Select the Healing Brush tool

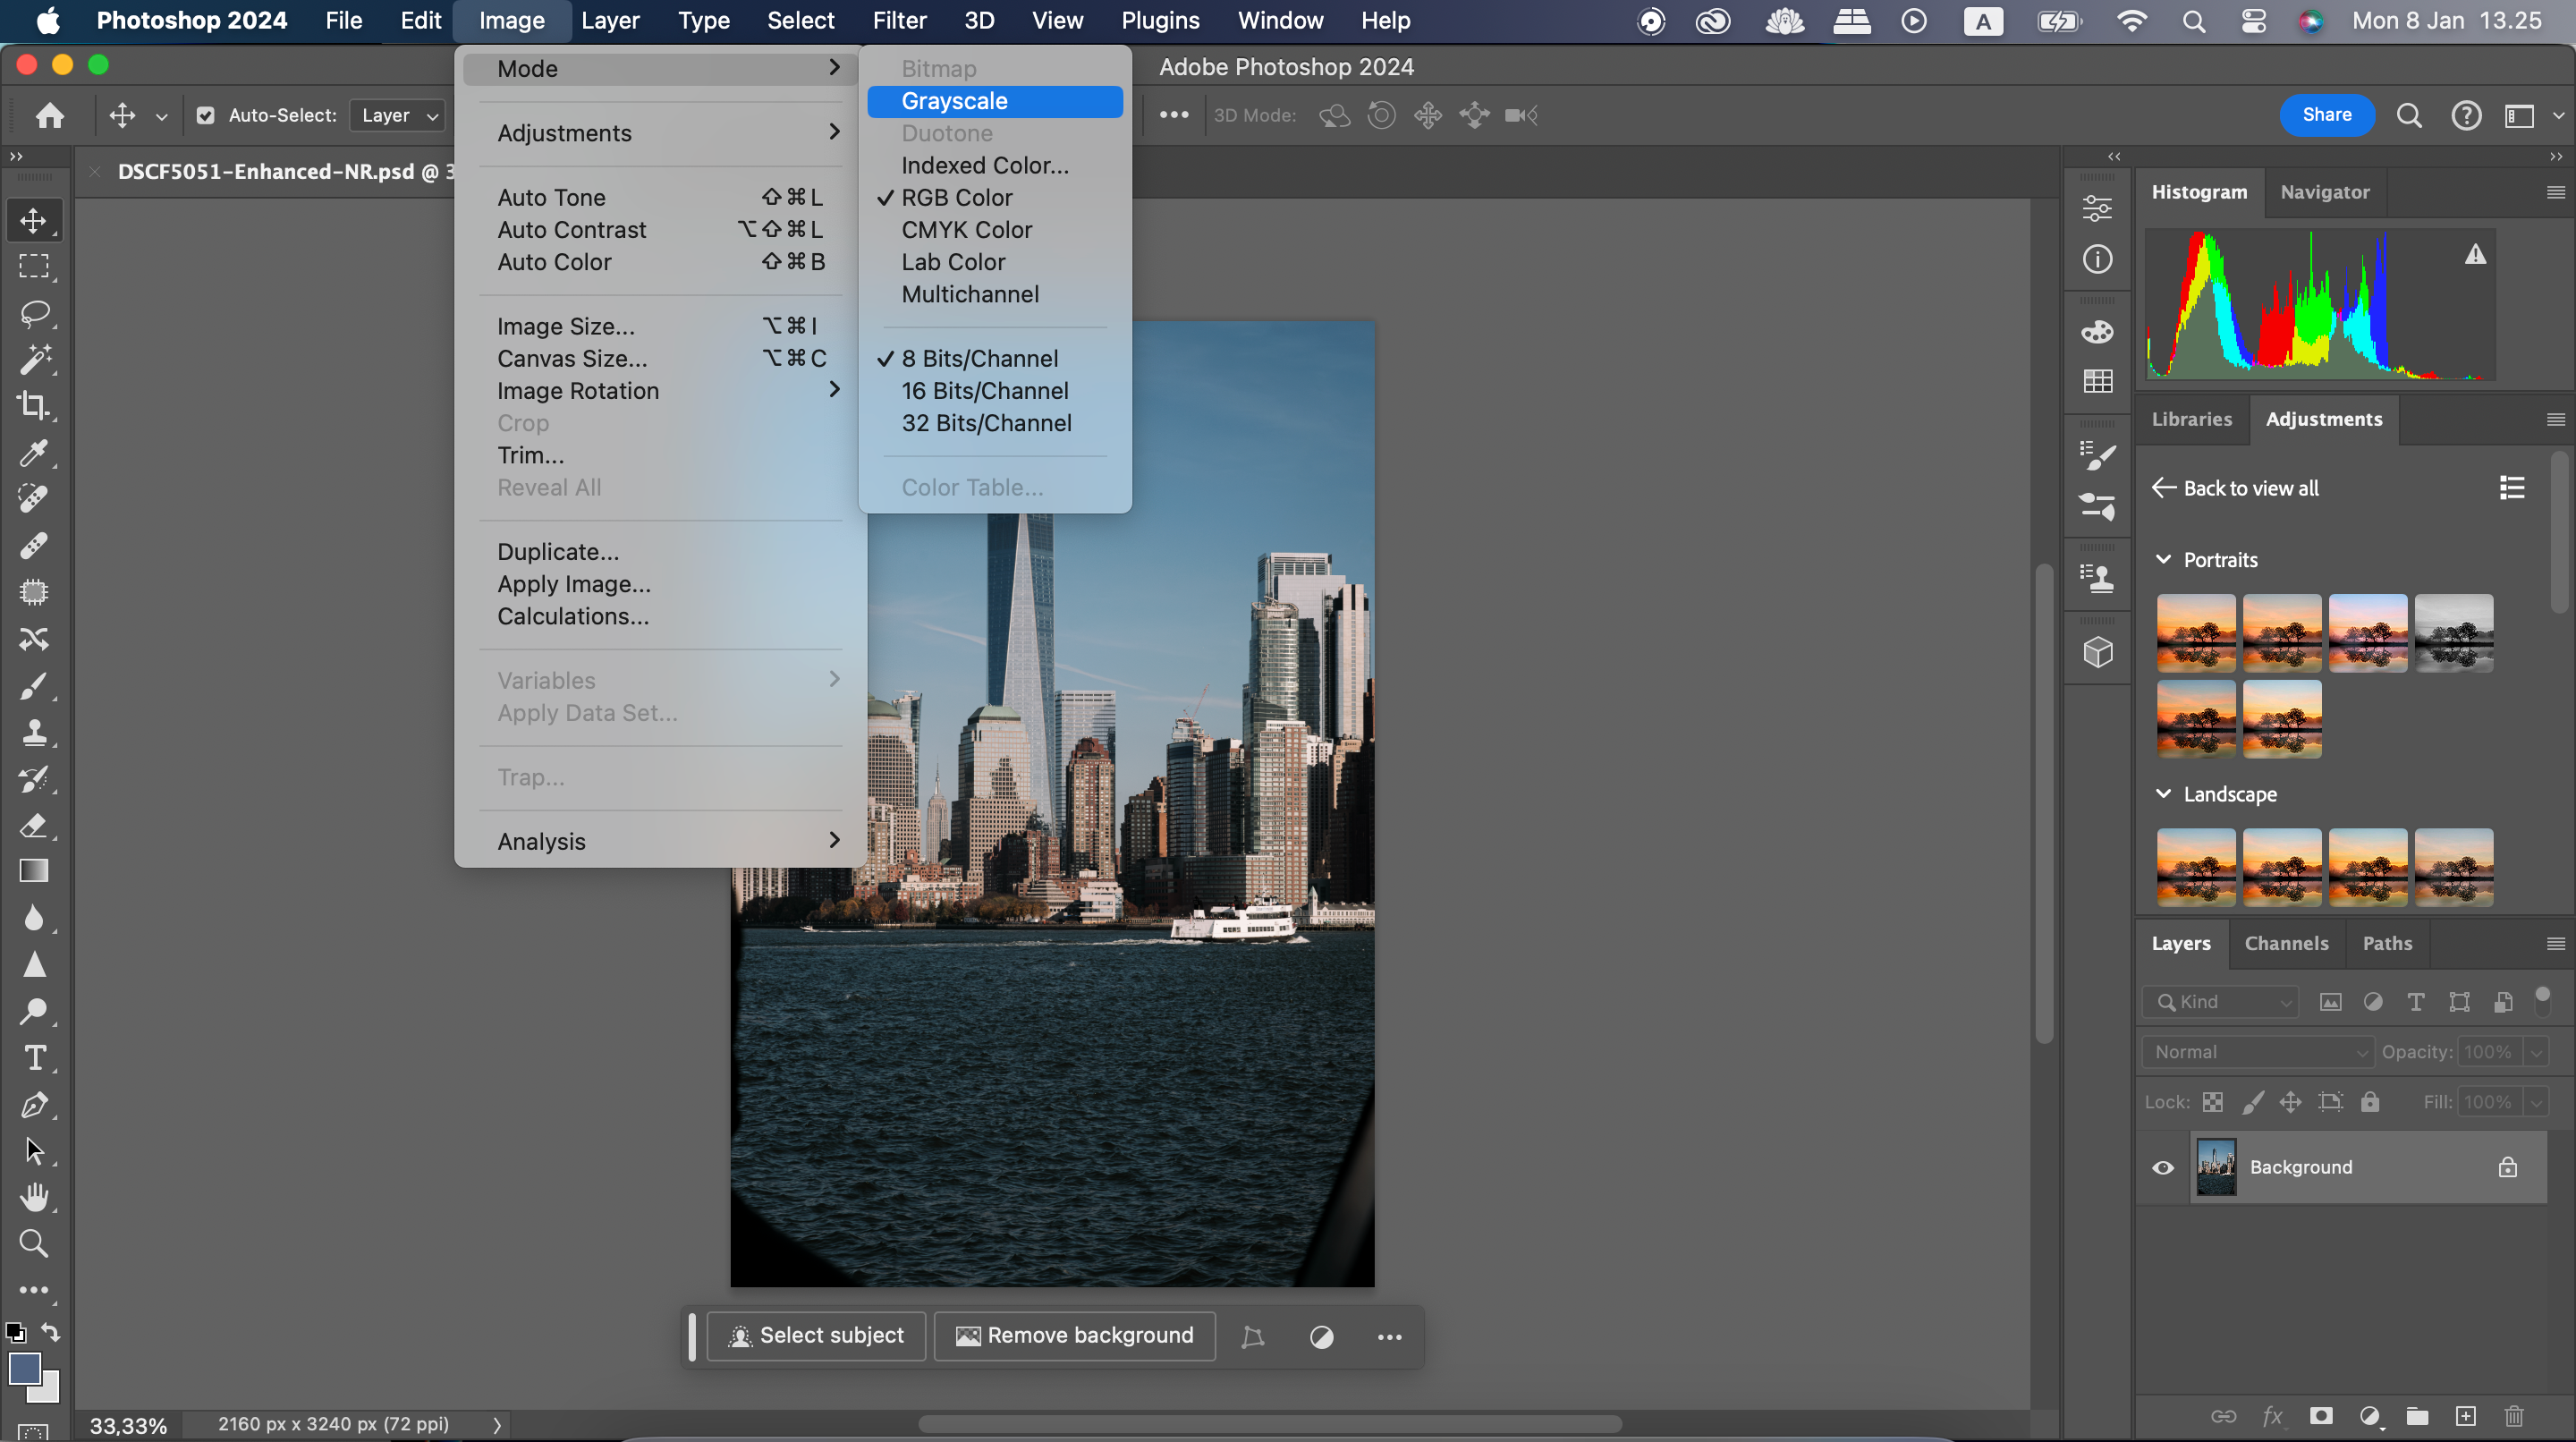pyautogui.click(x=35, y=545)
